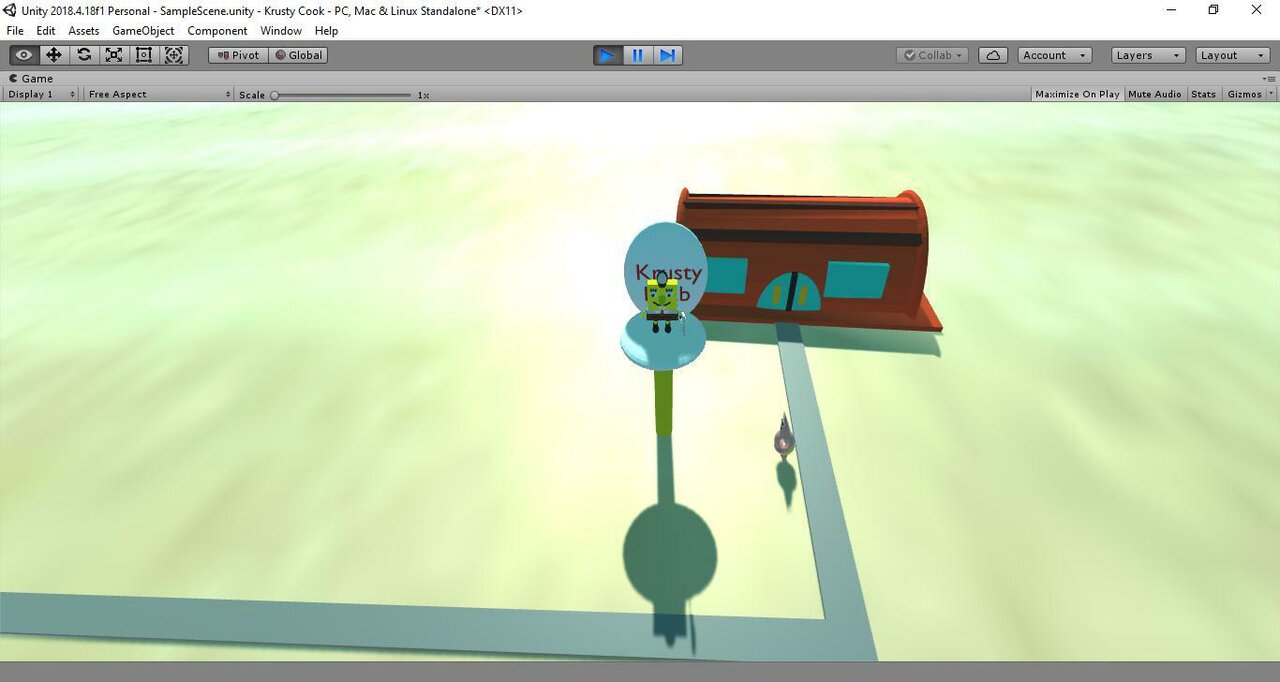Open the Edit menu

click(x=46, y=31)
